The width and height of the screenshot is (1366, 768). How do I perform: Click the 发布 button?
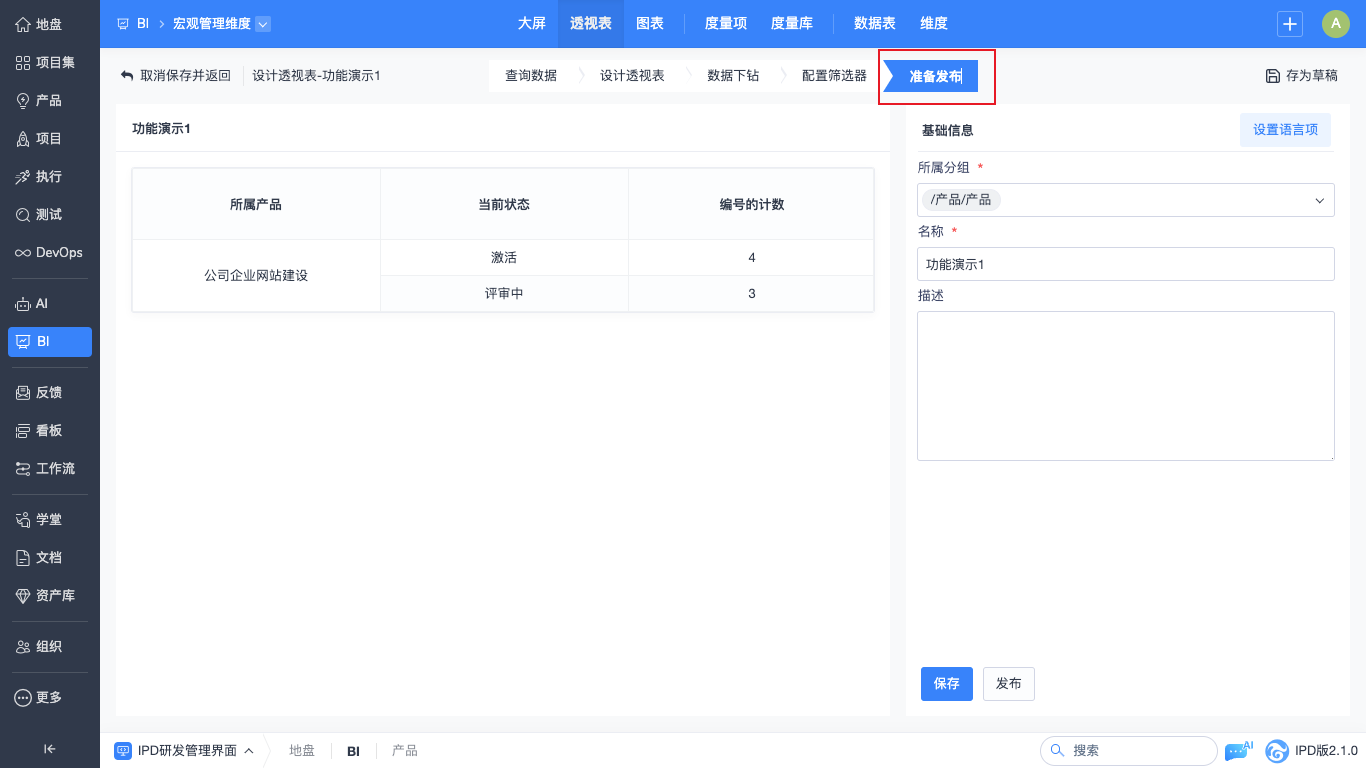pyautogui.click(x=1008, y=684)
